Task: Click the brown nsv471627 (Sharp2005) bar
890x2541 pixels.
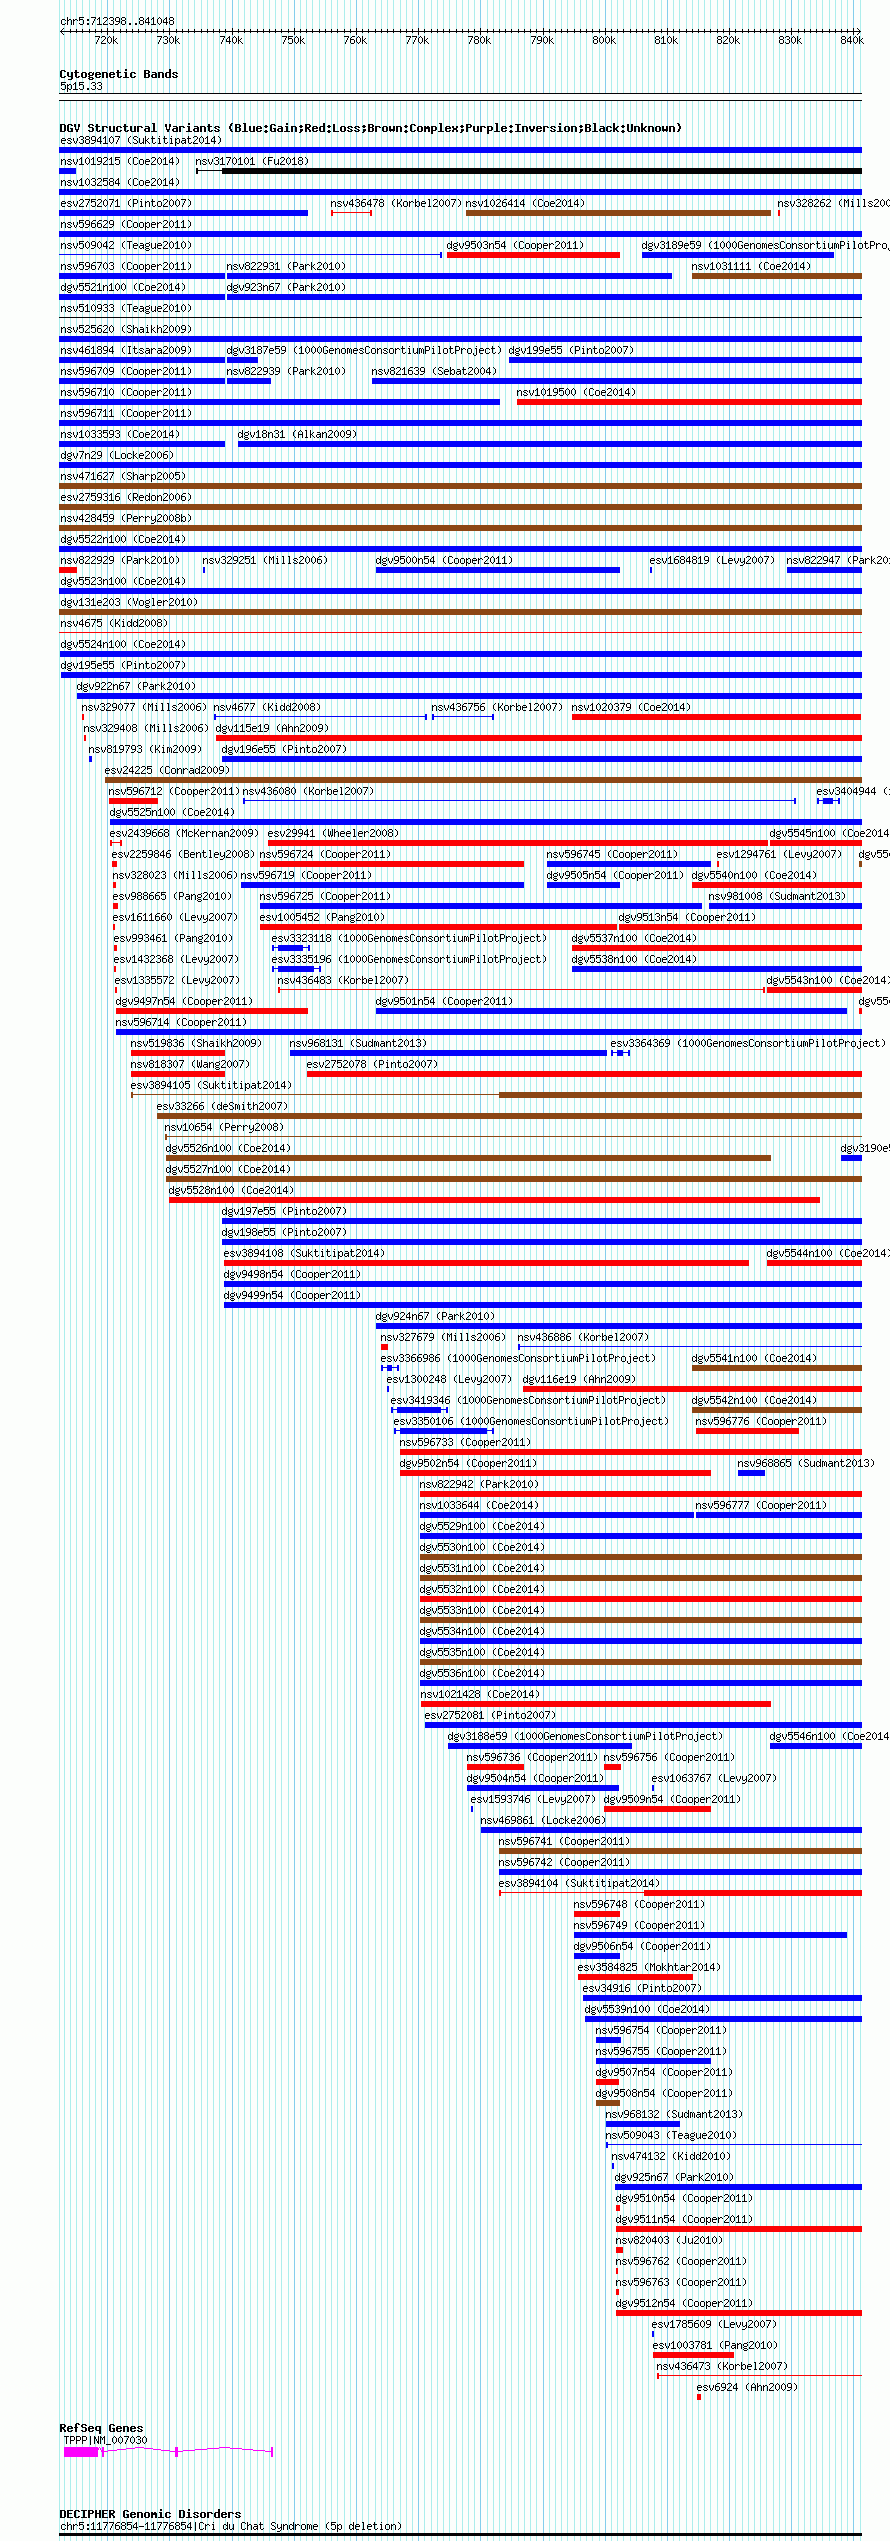Action: [460, 486]
